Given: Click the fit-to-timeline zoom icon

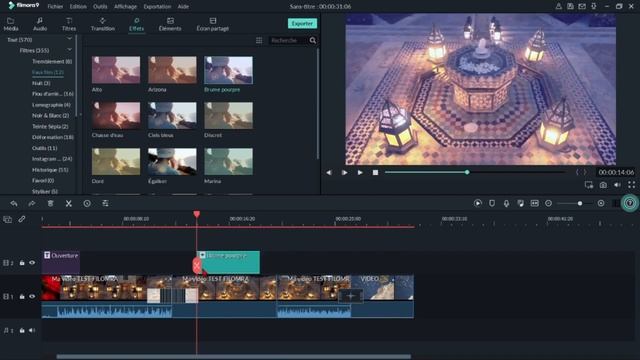Looking at the screenshot, I should pos(534,203).
